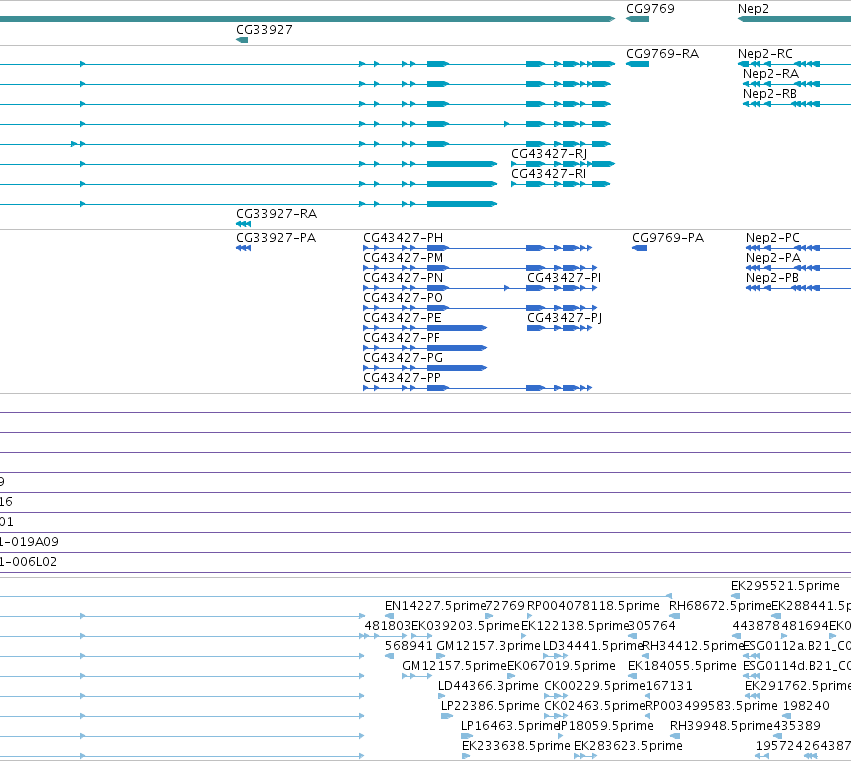
Task: Select the CG9769 gene label
Action: (x=650, y=9)
